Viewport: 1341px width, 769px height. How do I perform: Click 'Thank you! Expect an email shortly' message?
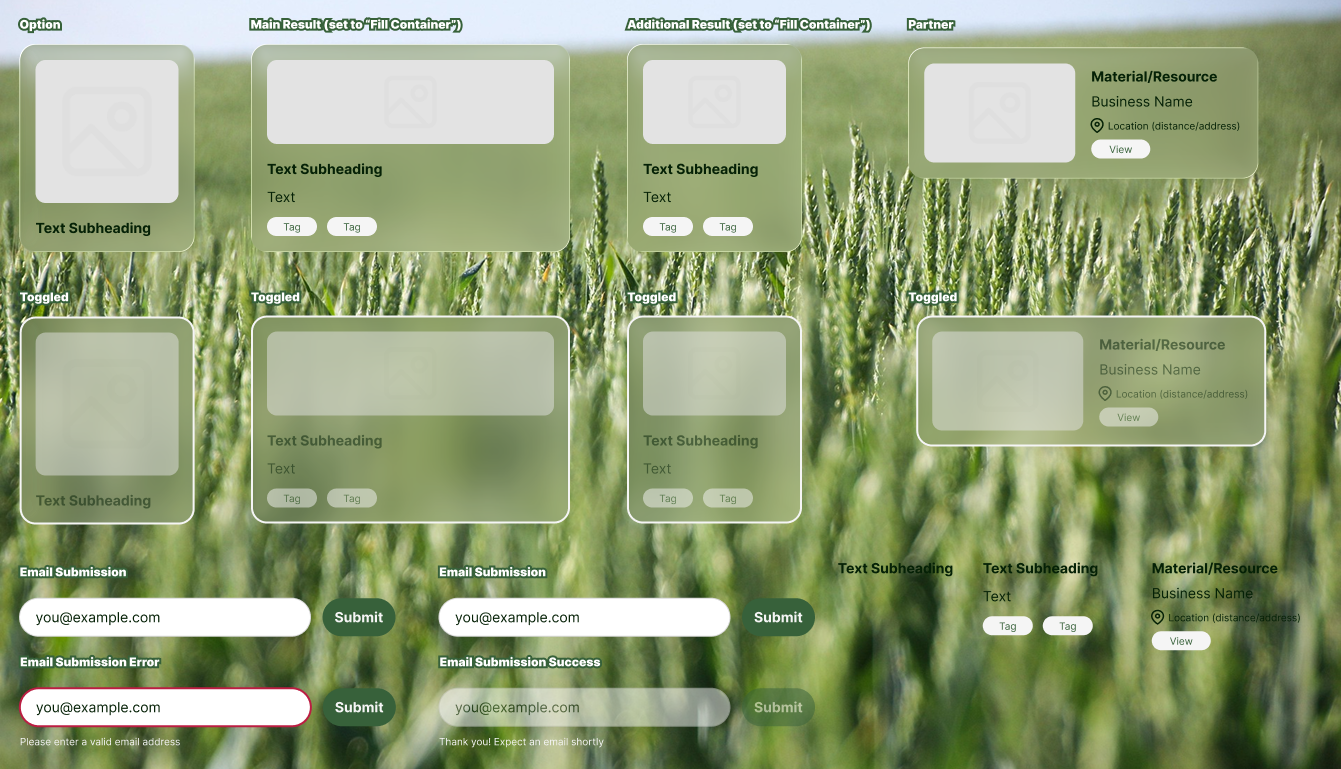(x=521, y=742)
